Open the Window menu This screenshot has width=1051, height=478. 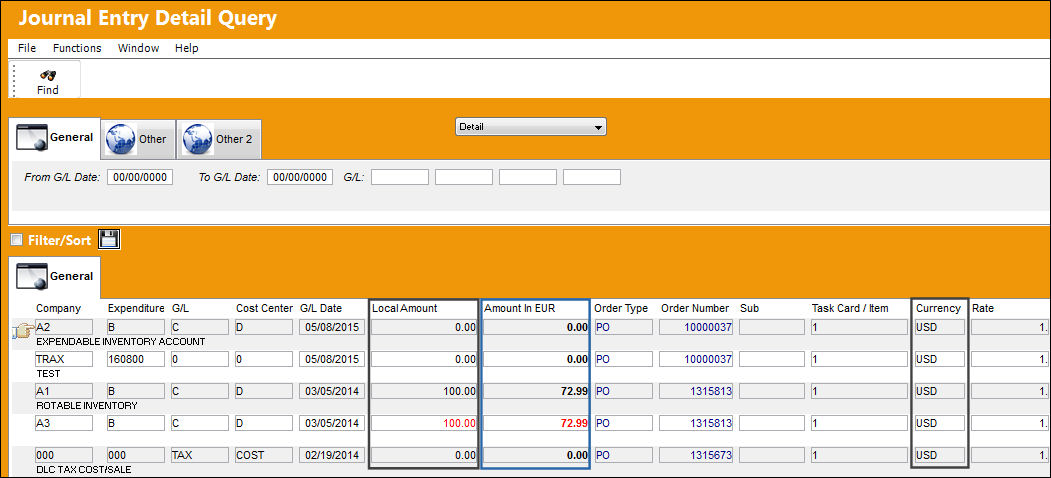pos(138,48)
